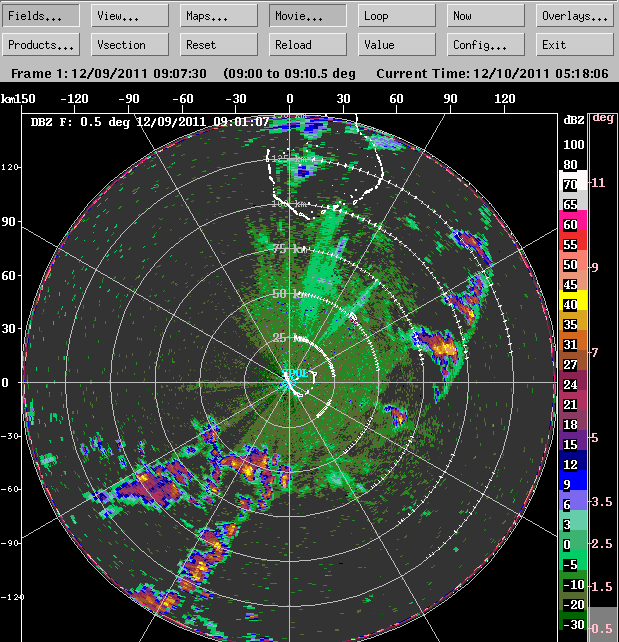Click the Exit button
Screen dimensions: 619x642
[575, 44]
